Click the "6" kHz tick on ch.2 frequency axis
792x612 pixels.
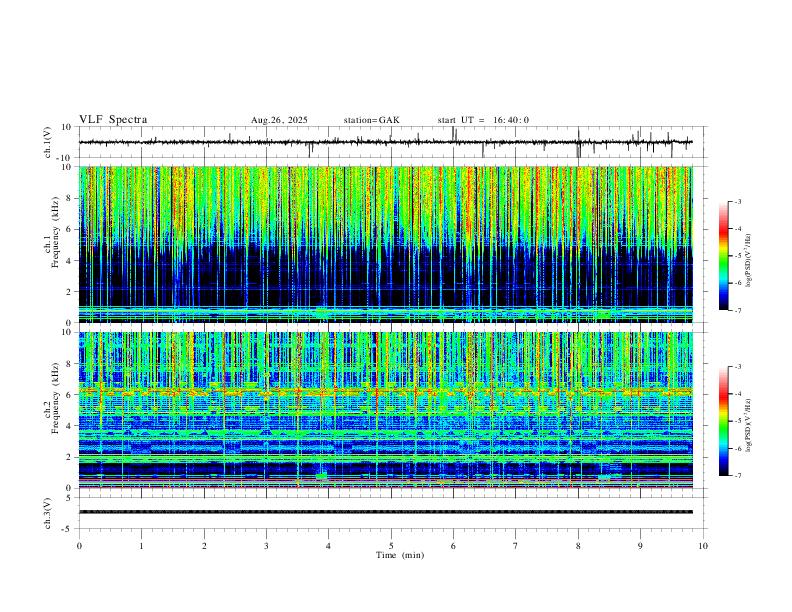[x=70, y=394]
